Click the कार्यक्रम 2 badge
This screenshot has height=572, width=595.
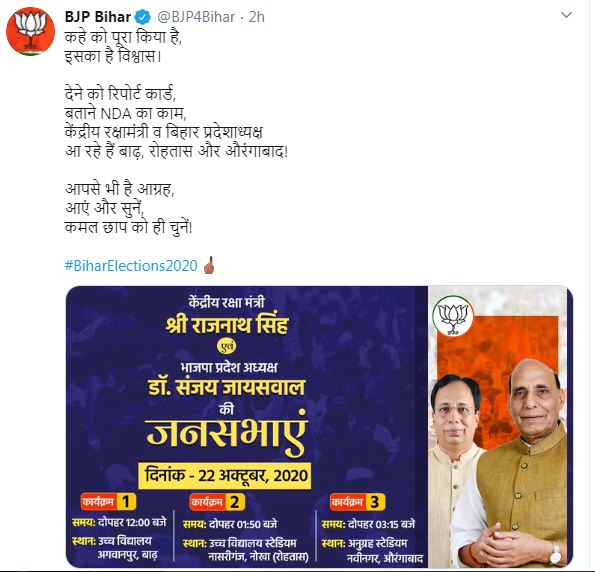[217, 502]
